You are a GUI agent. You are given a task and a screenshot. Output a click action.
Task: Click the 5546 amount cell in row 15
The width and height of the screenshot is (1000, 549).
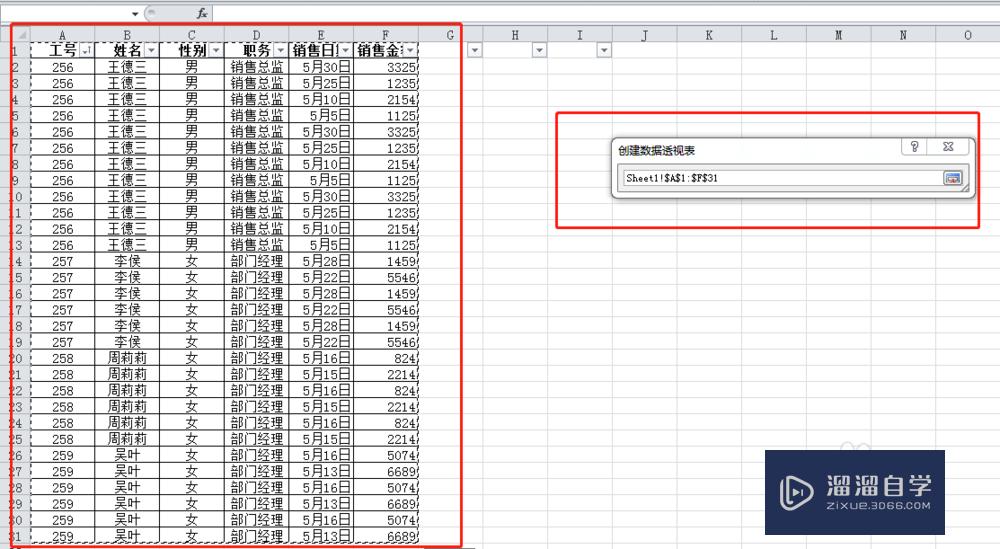coord(386,277)
